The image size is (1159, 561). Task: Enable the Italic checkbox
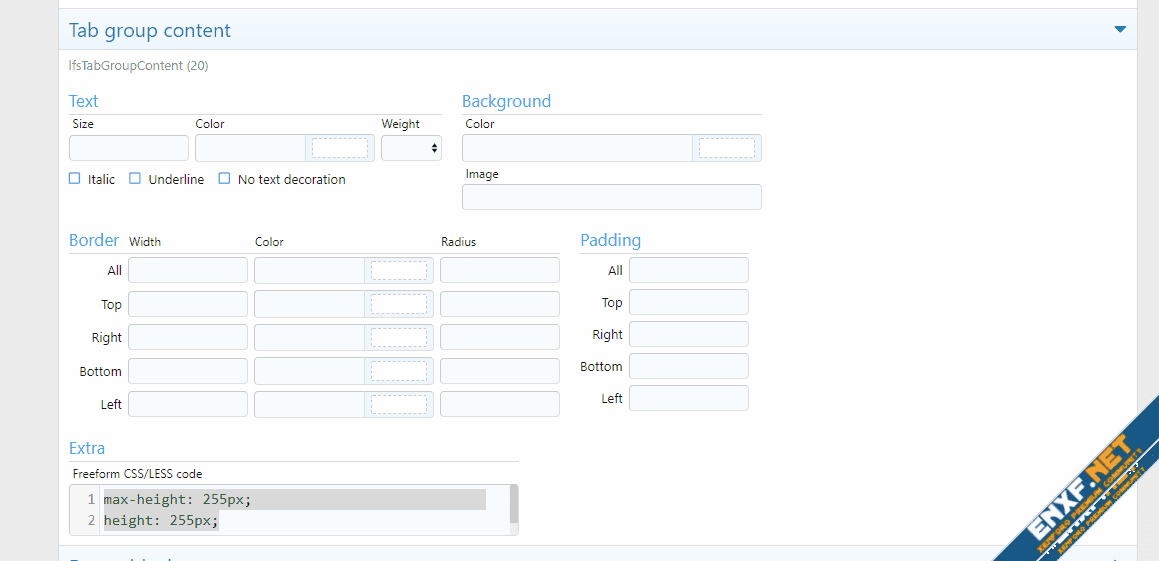(75, 179)
